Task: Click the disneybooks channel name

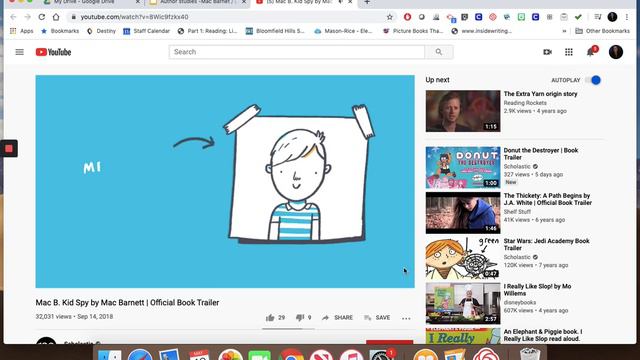Action: tap(520, 302)
